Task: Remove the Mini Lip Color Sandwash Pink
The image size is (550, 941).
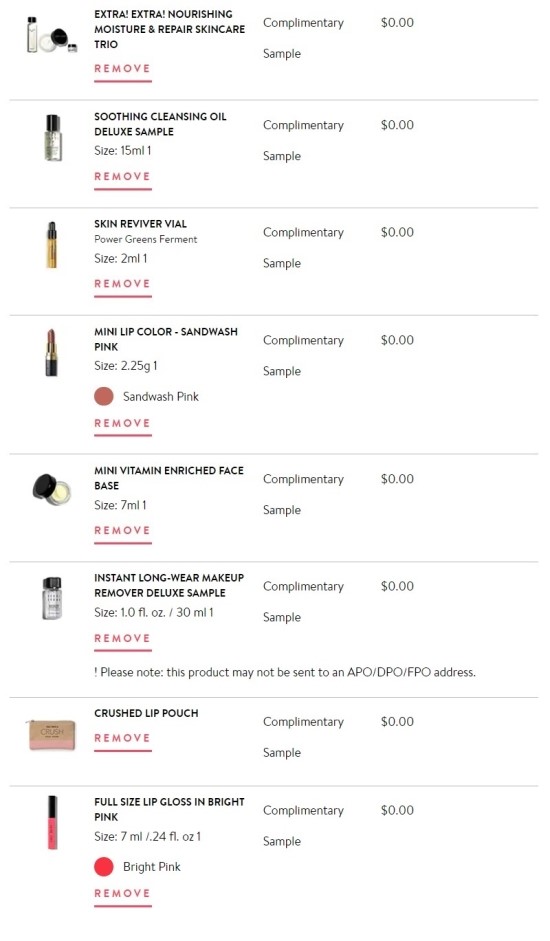Action: tap(122, 423)
